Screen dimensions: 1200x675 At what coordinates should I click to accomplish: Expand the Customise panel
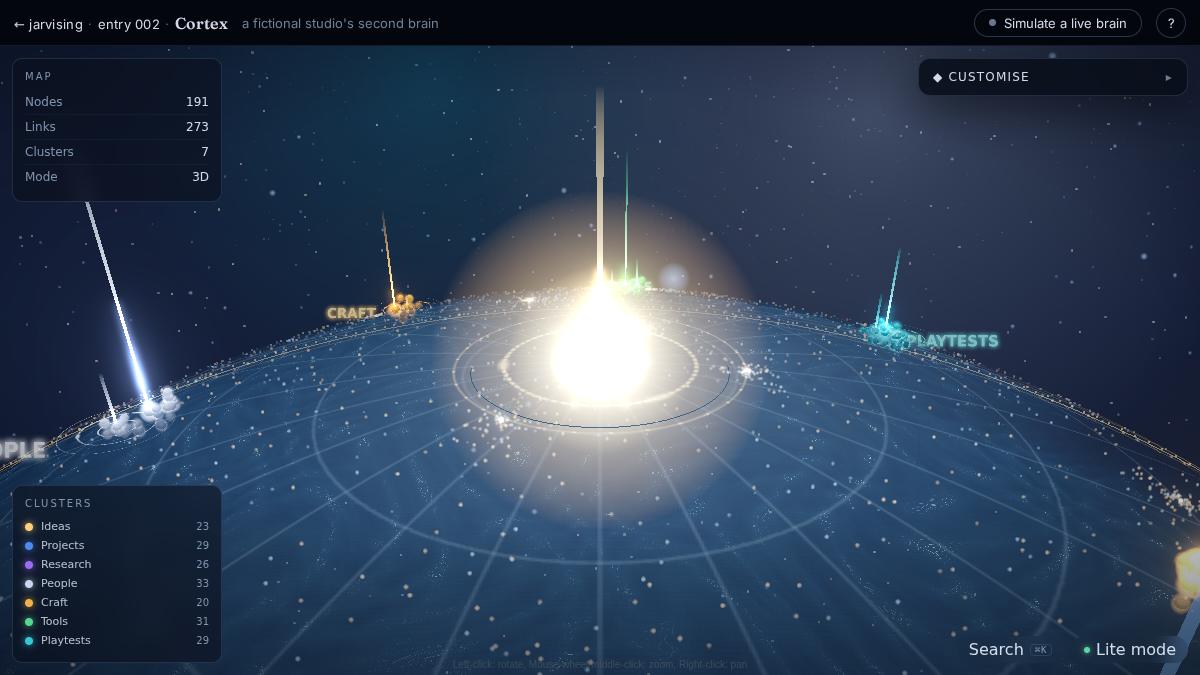click(x=1053, y=77)
